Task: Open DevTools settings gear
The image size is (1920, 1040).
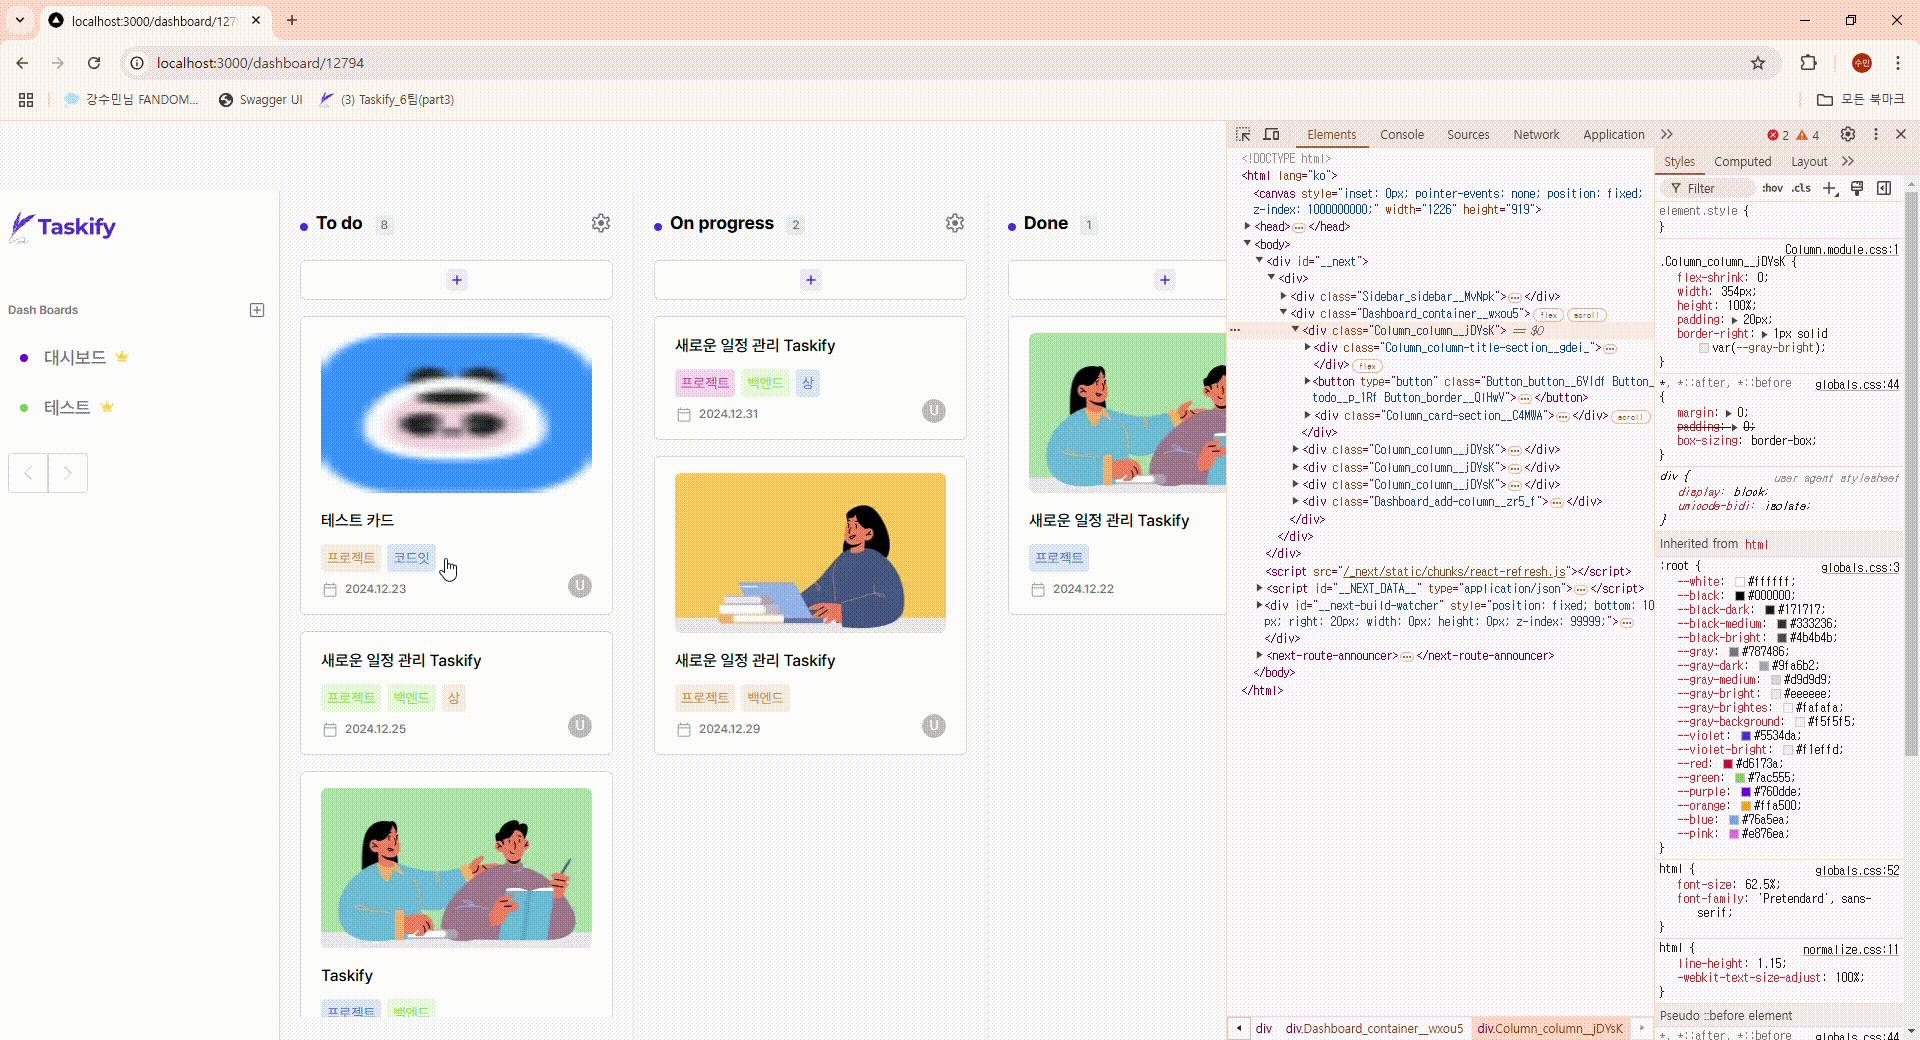Action: [x=1848, y=134]
